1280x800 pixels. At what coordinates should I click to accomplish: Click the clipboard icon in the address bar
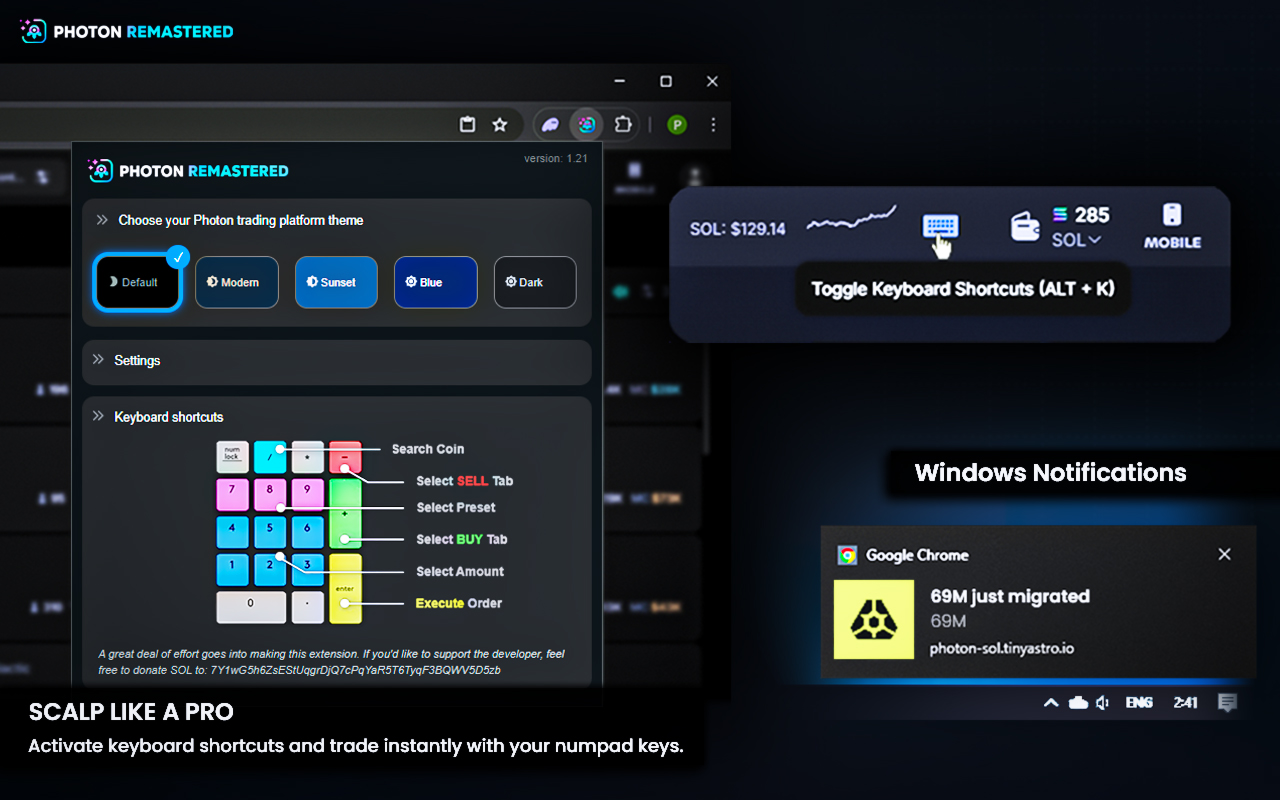click(467, 125)
